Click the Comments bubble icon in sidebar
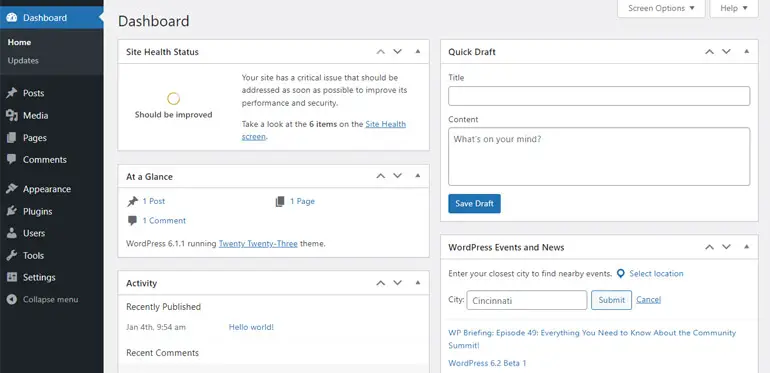Screen dimensions: 770x373 click(x=12, y=160)
